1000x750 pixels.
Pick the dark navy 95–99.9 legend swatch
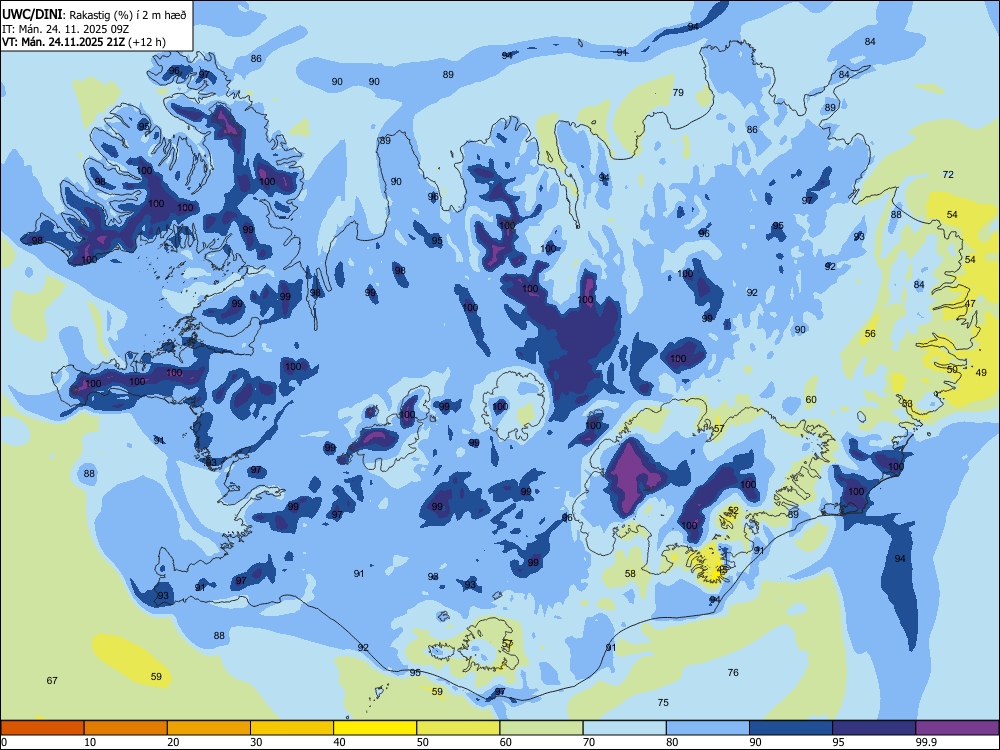874,728
